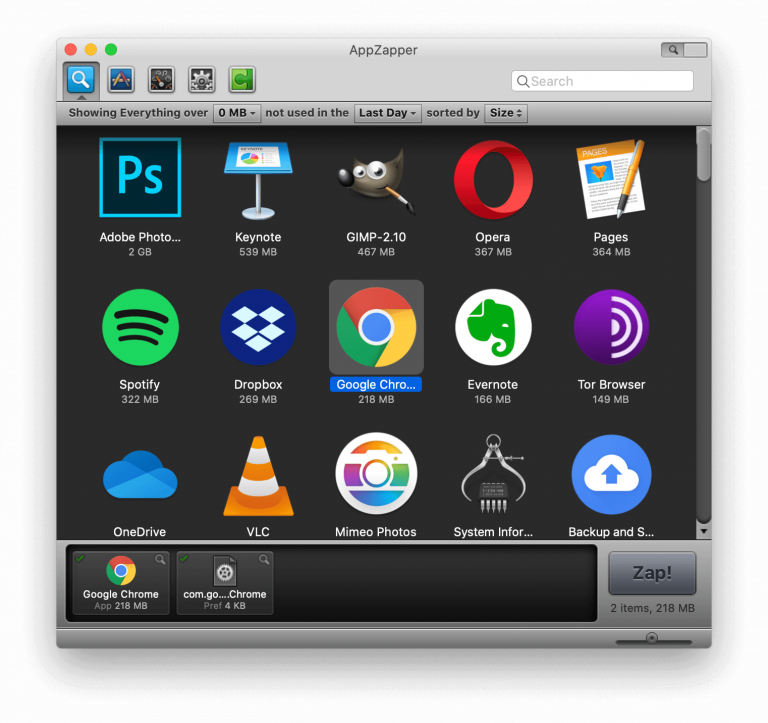Click into the Search field
Viewport: 768px width, 723px height.
[602, 81]
